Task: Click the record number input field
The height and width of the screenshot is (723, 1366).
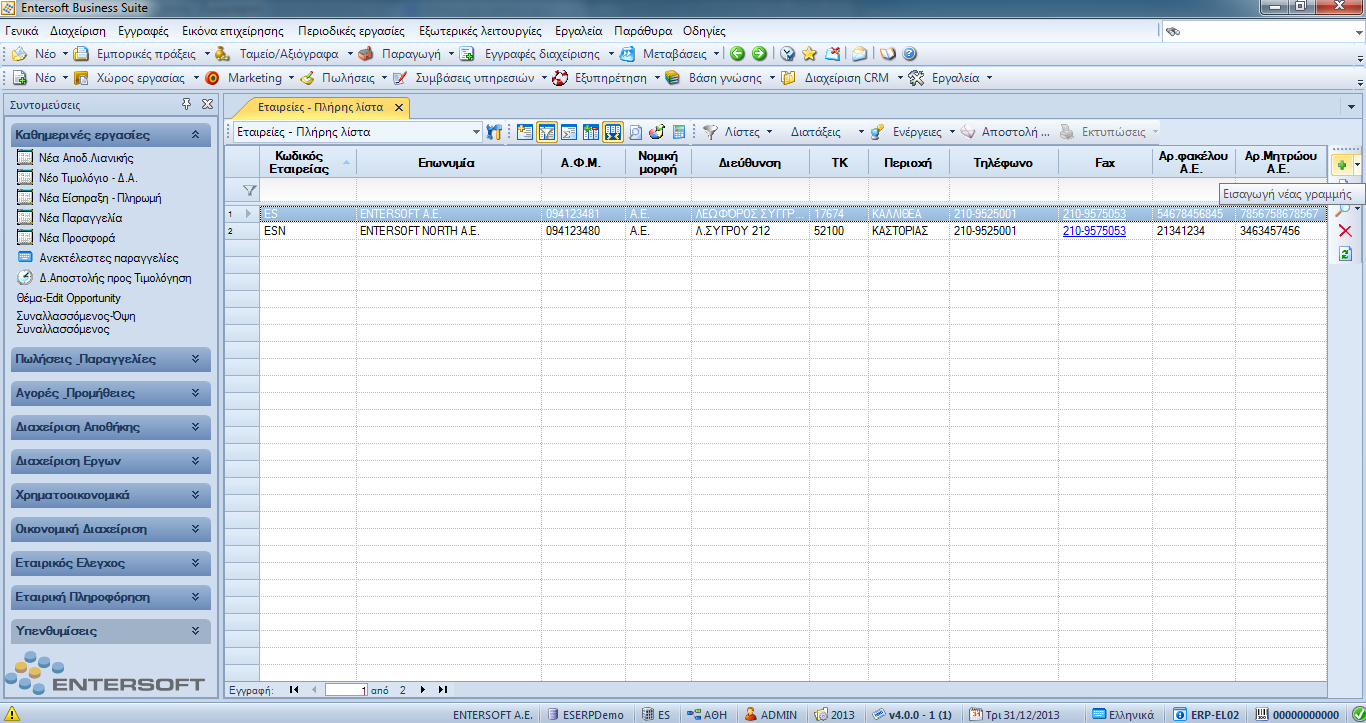Action: pos(347,690)
